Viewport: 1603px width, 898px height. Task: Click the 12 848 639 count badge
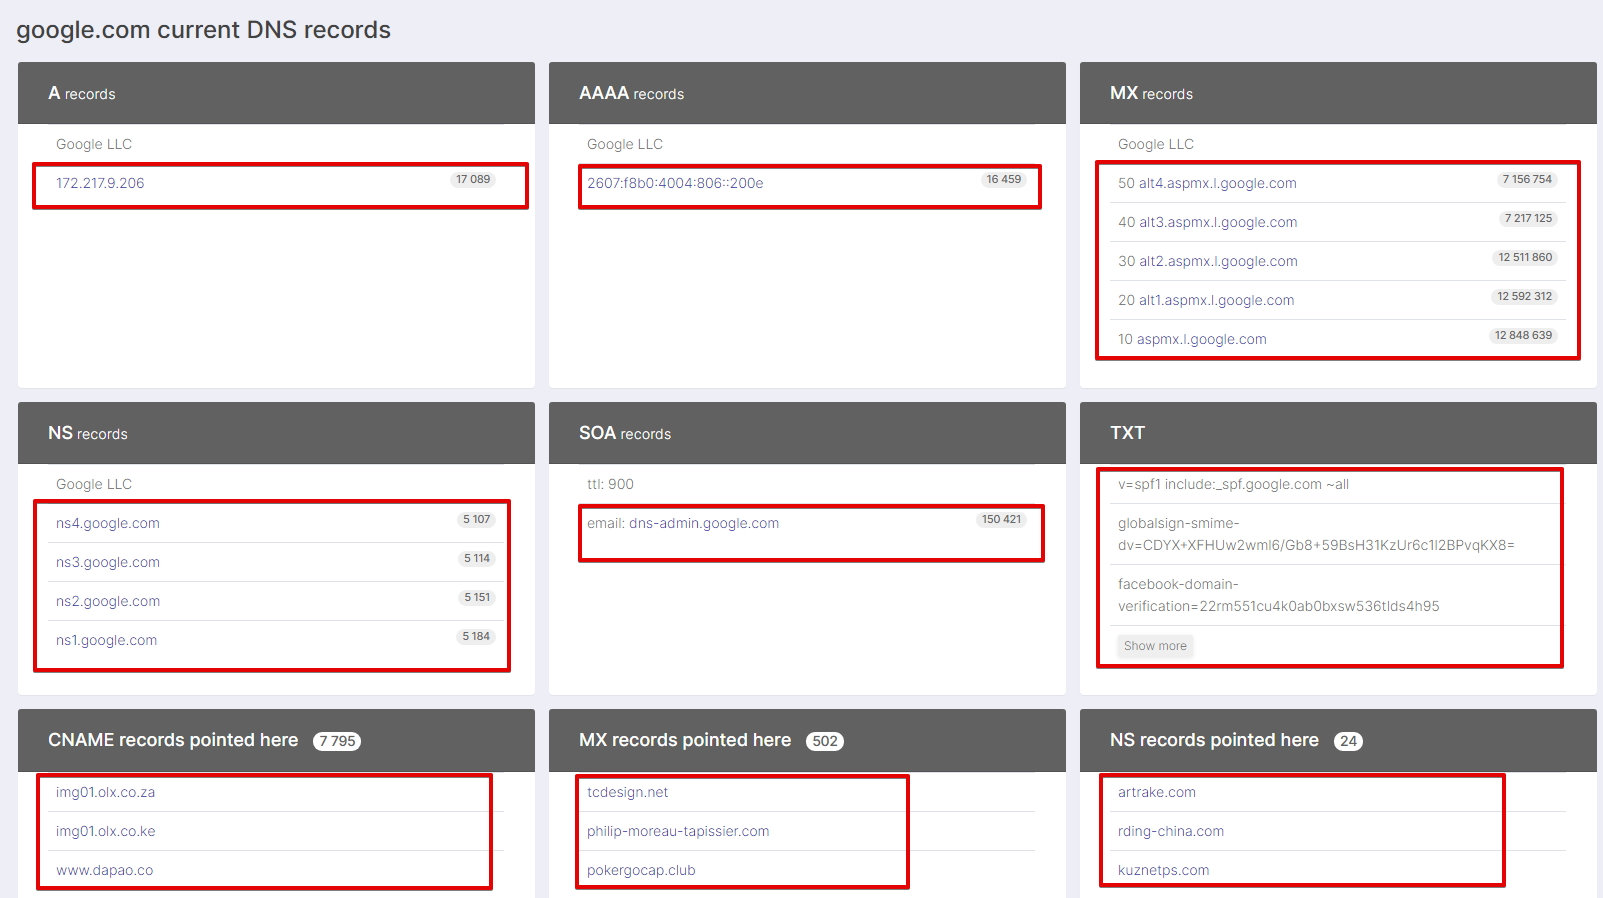[1523, 336]
